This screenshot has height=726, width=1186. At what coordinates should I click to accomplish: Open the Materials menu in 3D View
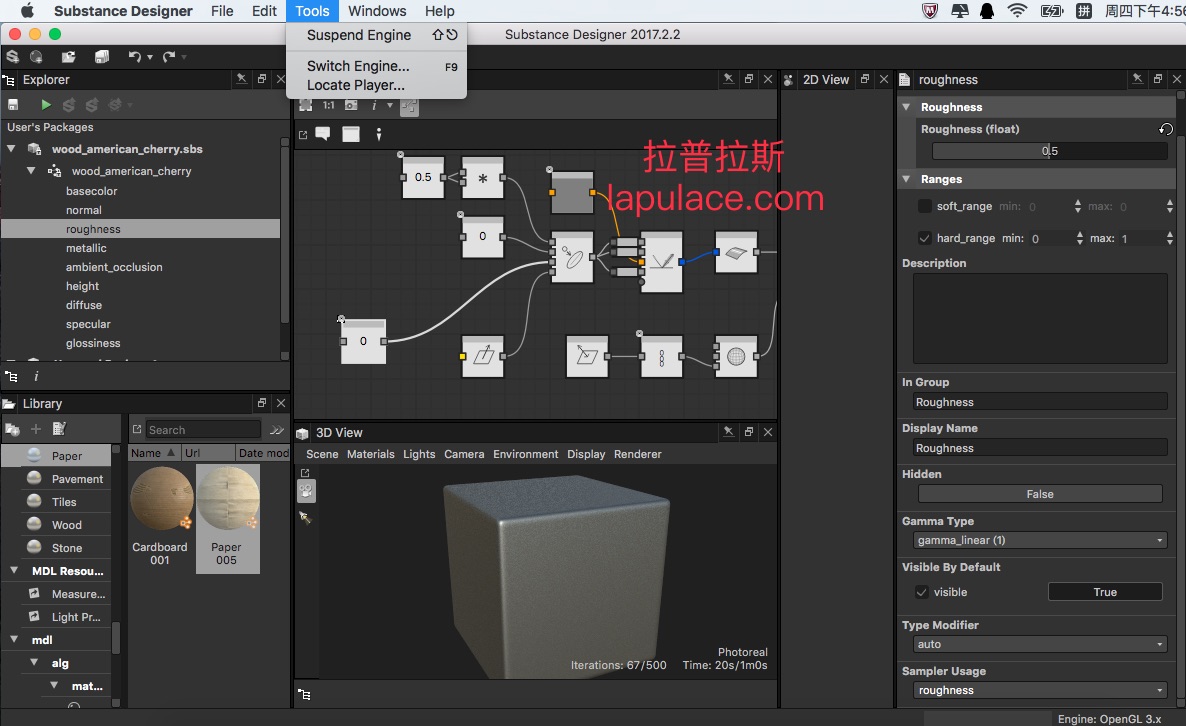pos(371,454)
